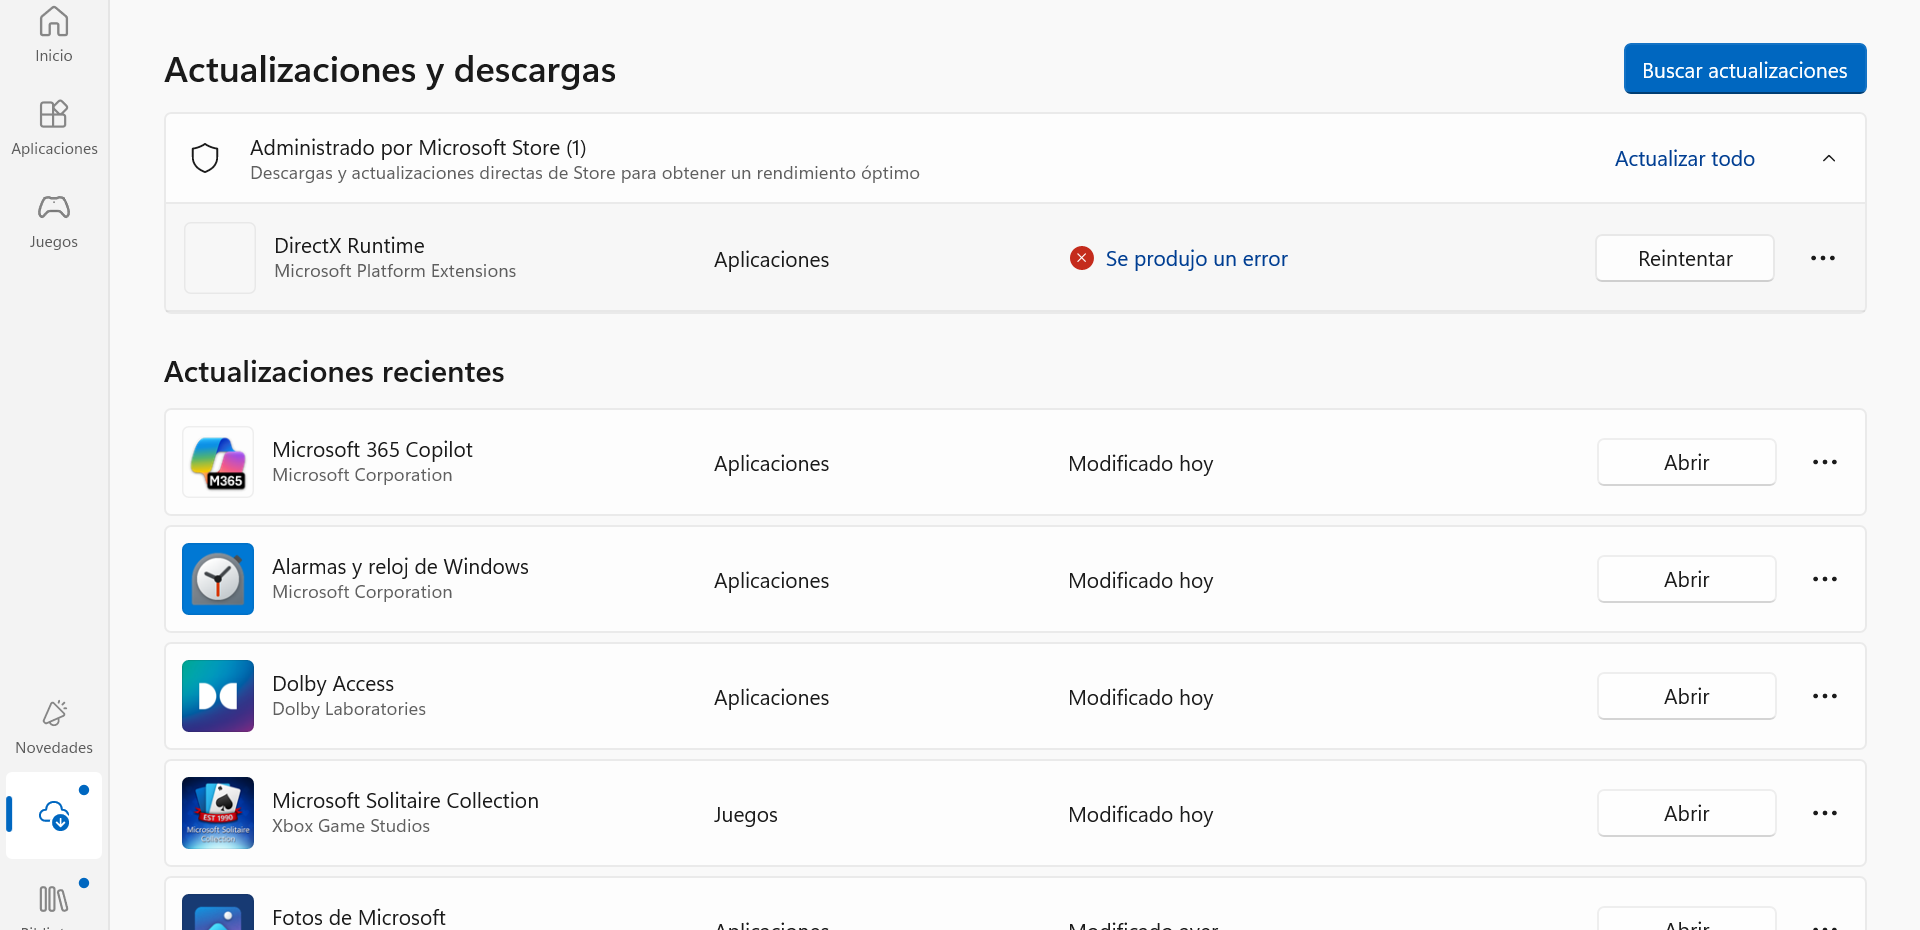Open Novedades in the sidebar

54,727
